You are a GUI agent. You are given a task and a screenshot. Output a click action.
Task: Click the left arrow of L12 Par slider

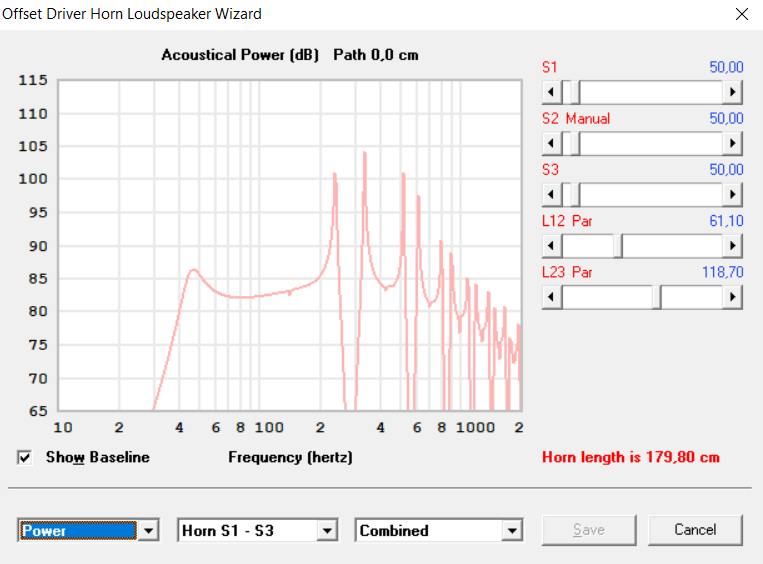tap(552, 246)
